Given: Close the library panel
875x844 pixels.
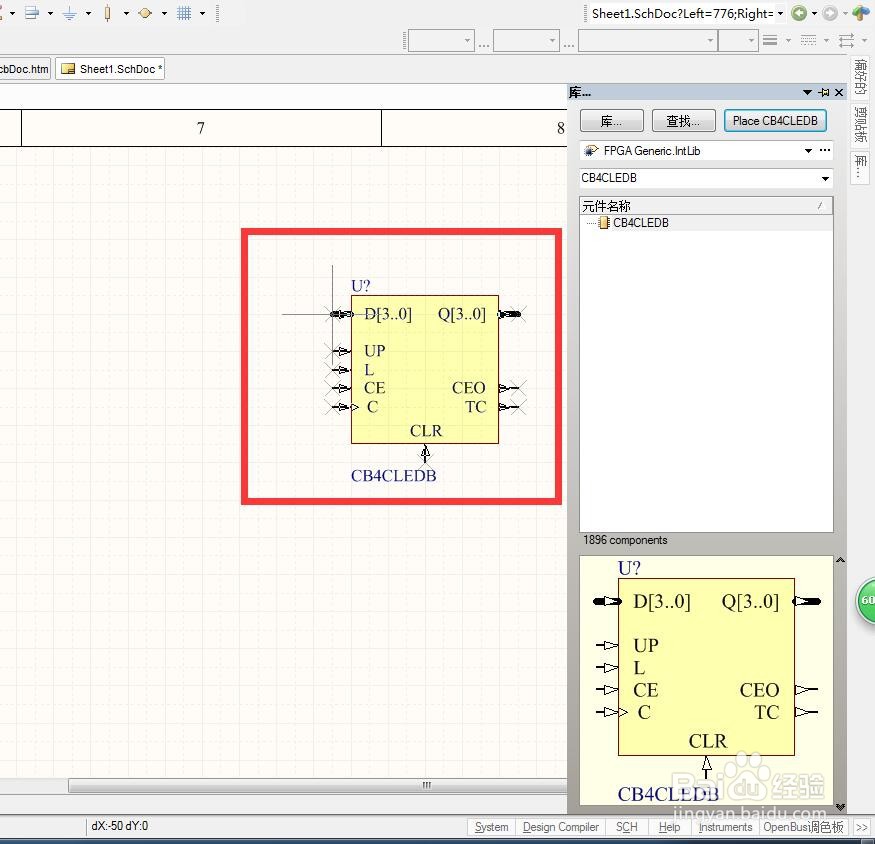Looking at the screenshot, I should tap(839, 93).
